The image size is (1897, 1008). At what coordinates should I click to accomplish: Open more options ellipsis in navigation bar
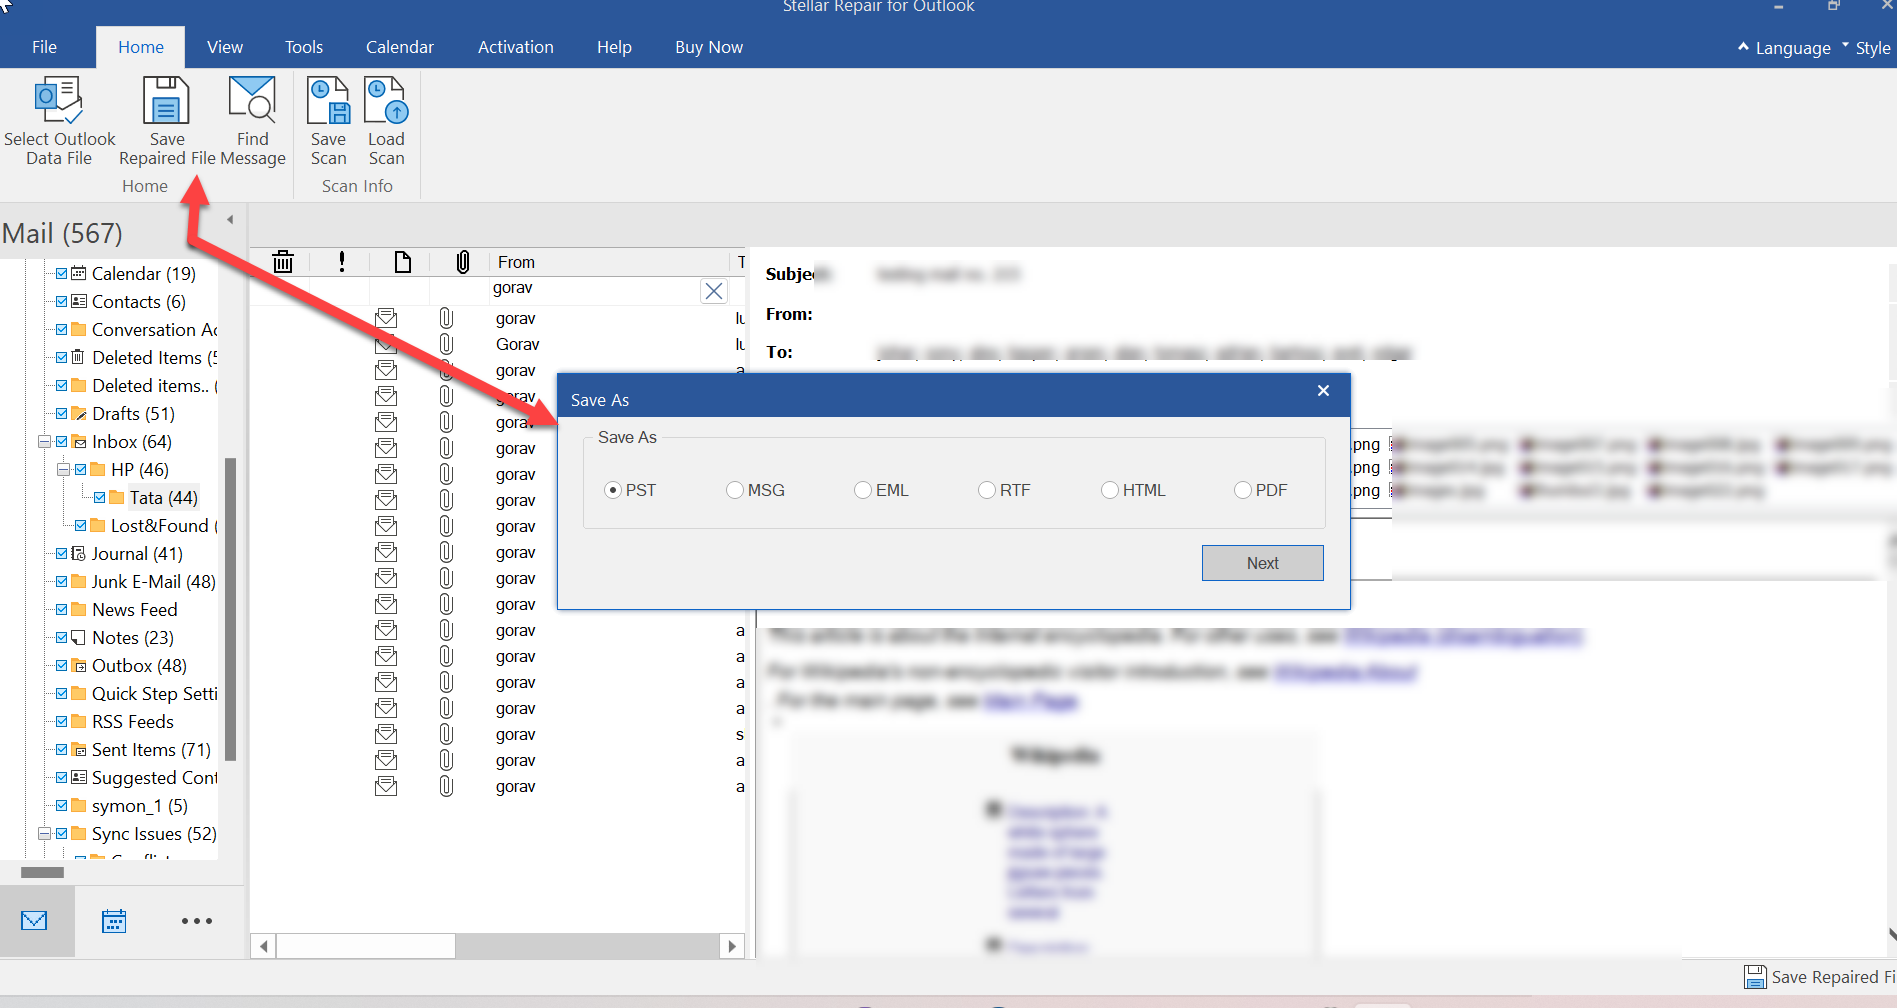tap(196, 921)
